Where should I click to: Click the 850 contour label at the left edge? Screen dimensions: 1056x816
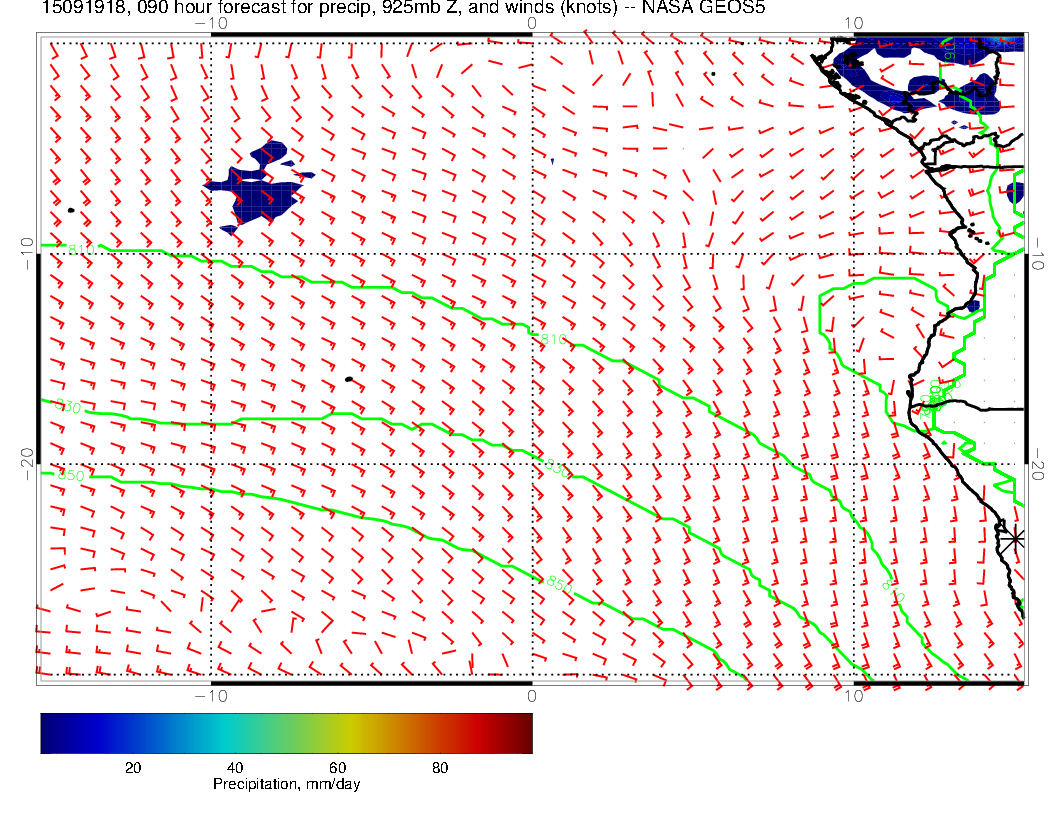tap(70, 476)
